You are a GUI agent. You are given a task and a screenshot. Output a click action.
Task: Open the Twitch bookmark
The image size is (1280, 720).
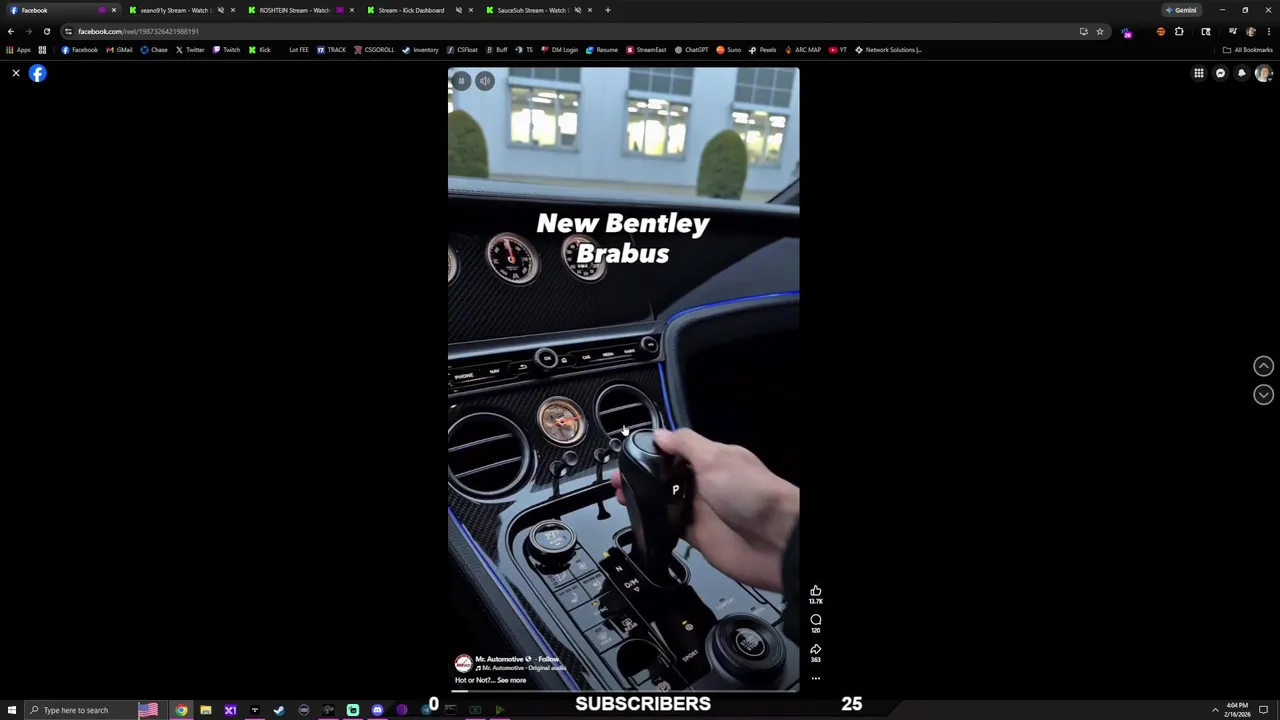[x=226, y=50]
